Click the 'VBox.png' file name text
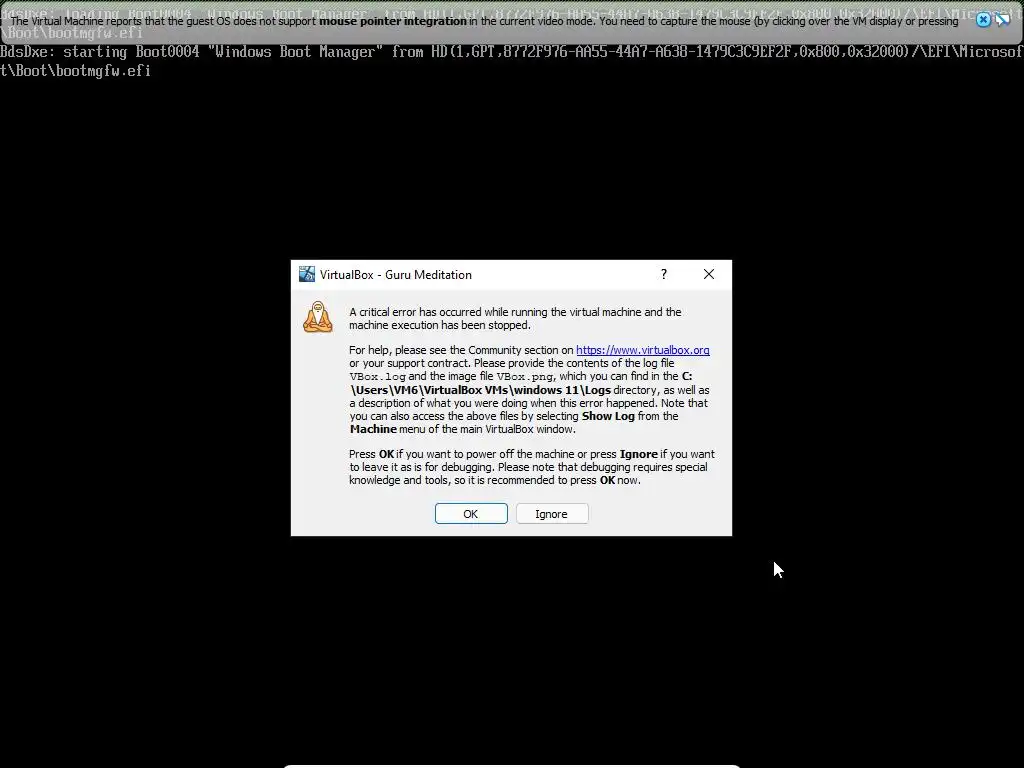The height and width of the screenshot is (768, 1024). click(x=525, y=377)
